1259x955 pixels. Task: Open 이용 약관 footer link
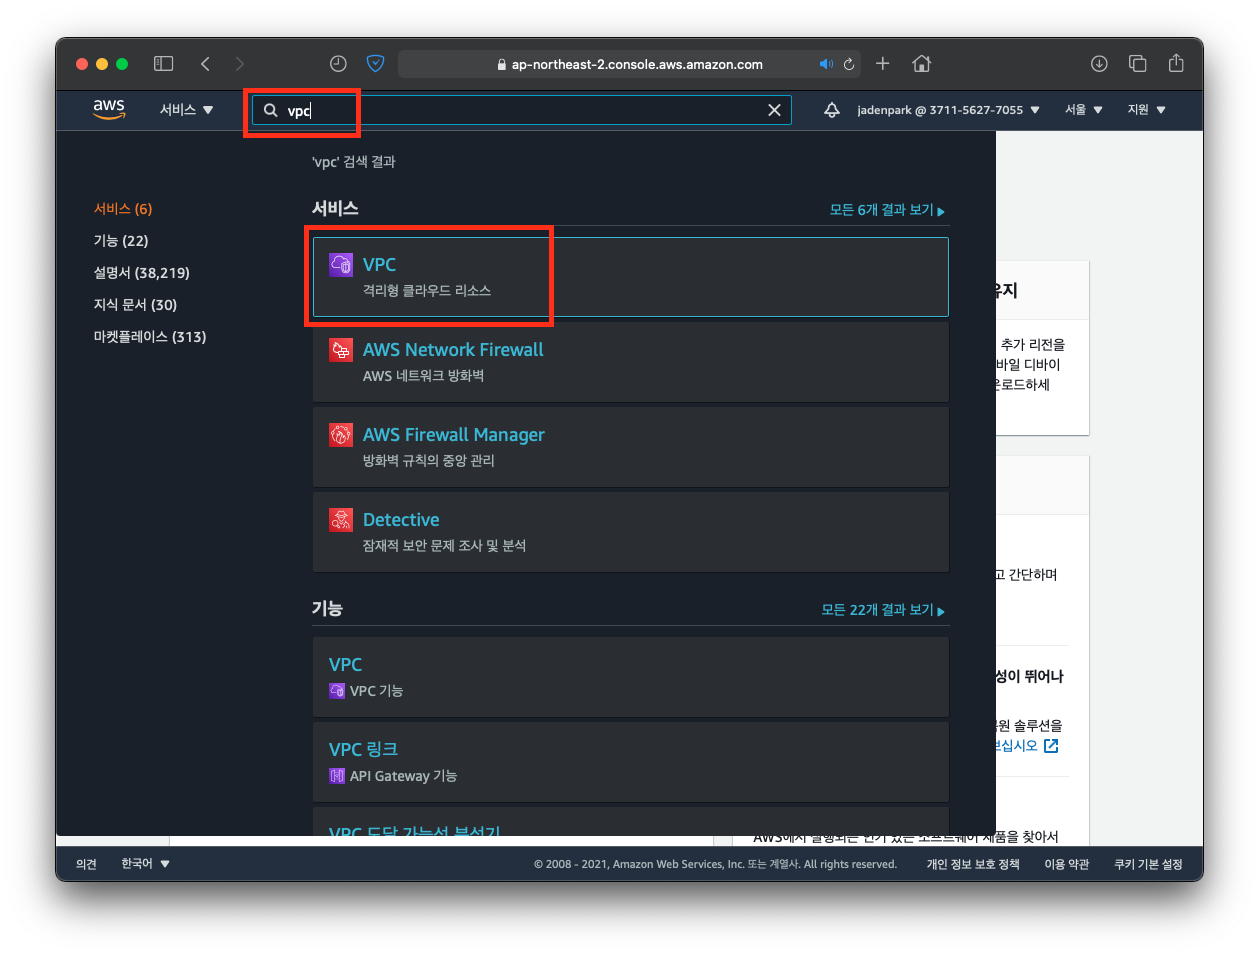1067,864
